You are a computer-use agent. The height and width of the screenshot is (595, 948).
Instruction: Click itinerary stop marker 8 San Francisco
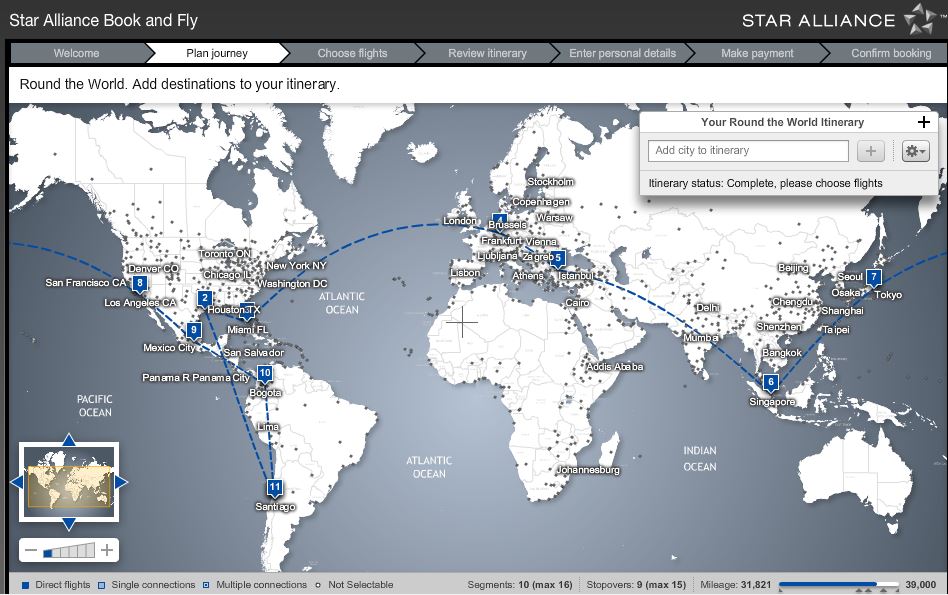(140, 283)
